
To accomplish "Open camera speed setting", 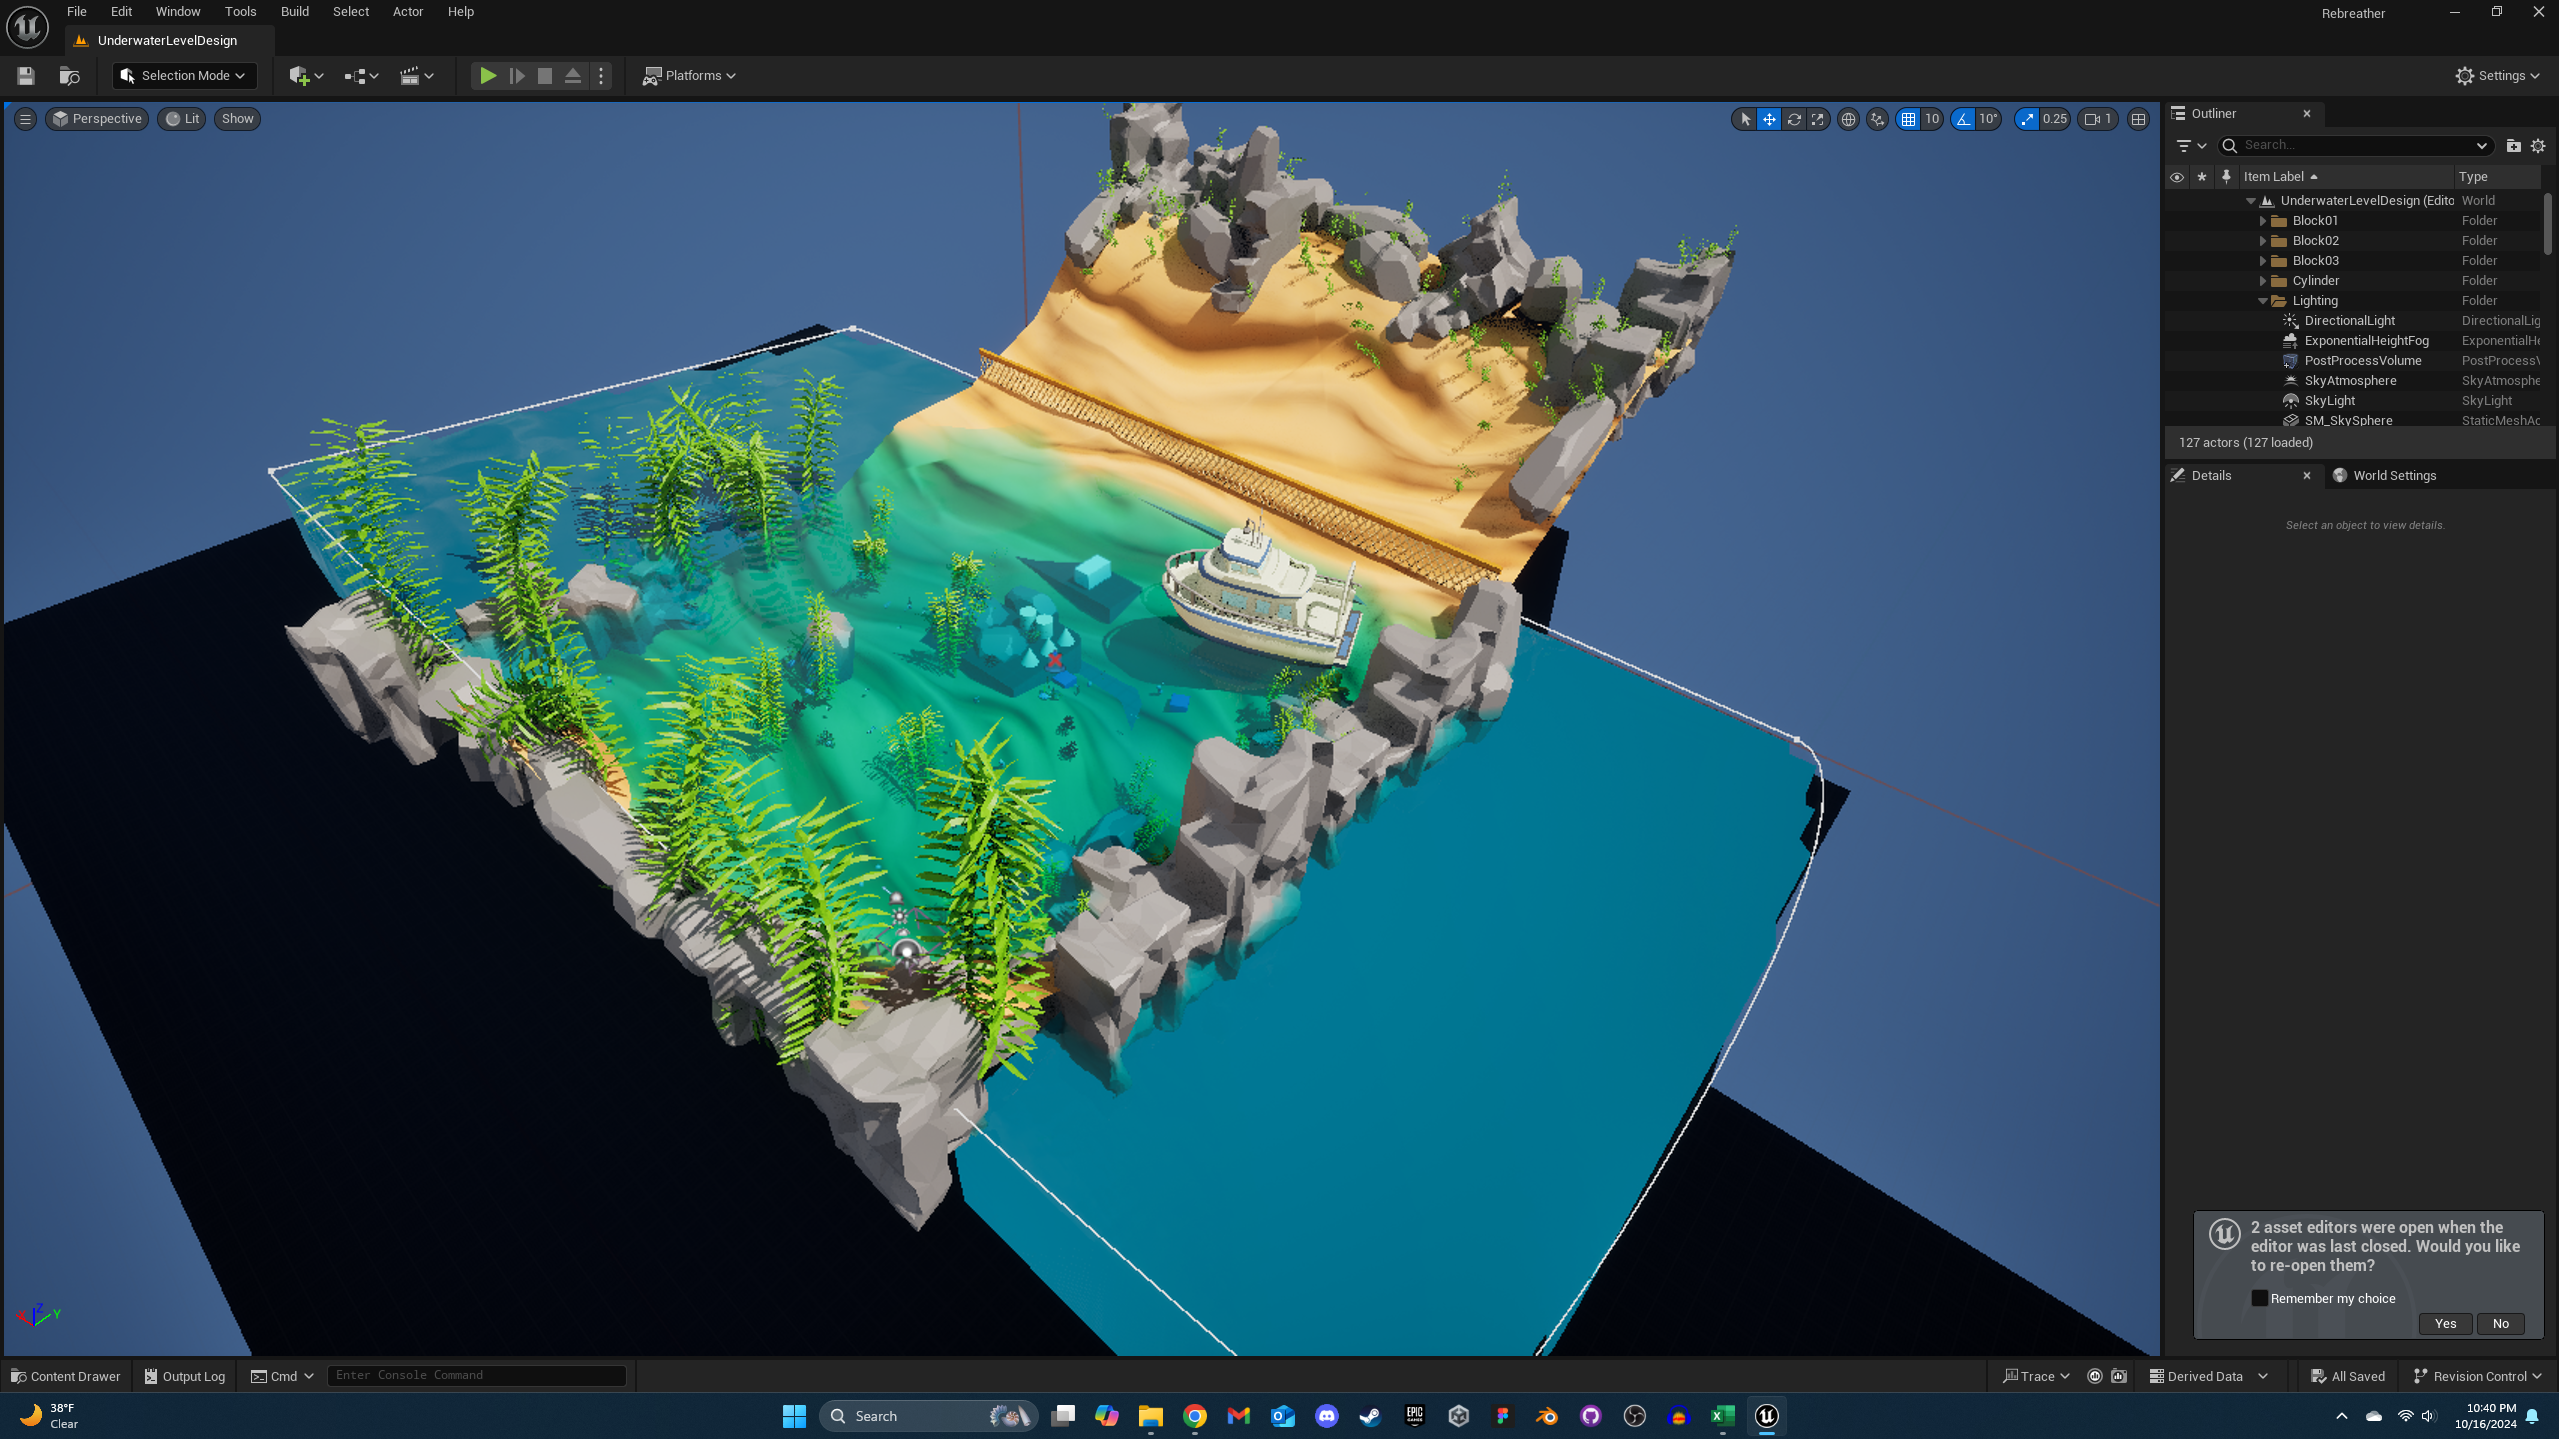I will (2098, 119).
